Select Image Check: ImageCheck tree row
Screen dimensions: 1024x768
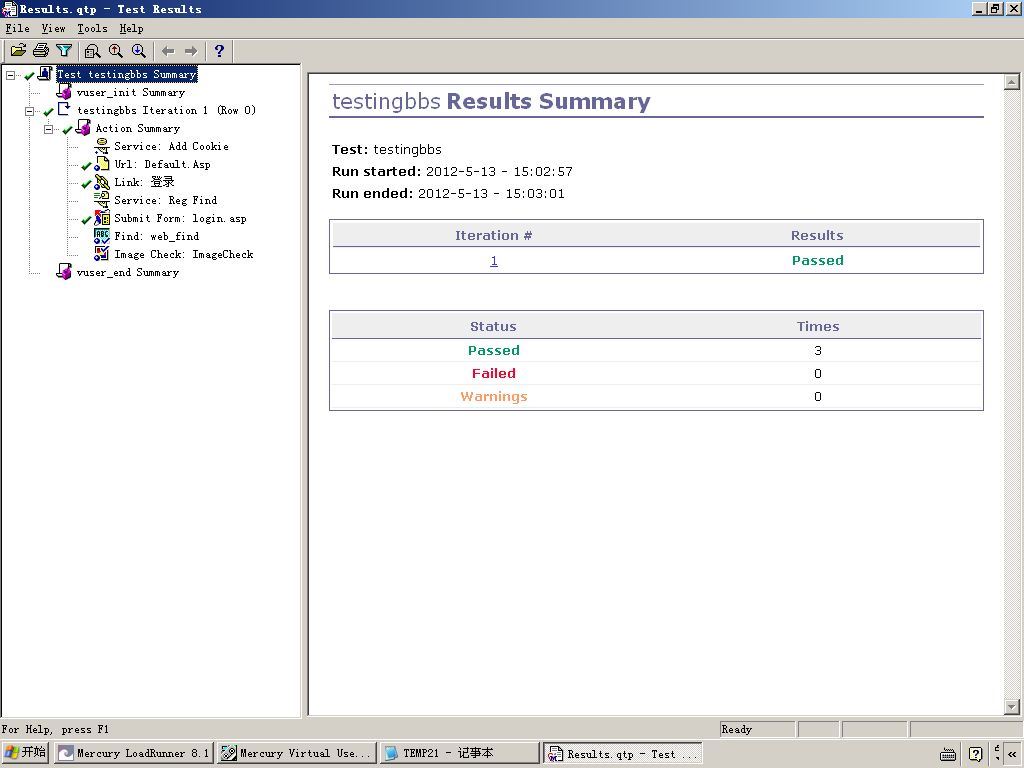click(184, 254)
